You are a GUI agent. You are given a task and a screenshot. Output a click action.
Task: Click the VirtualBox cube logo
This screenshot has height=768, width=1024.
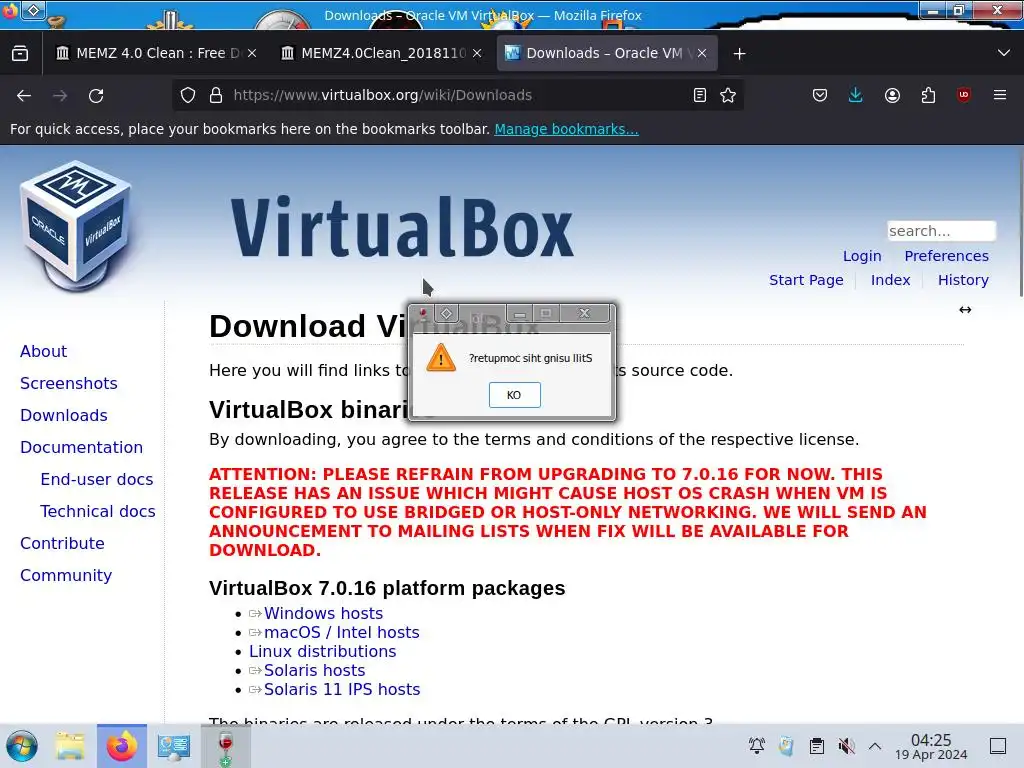coord(76,226)
